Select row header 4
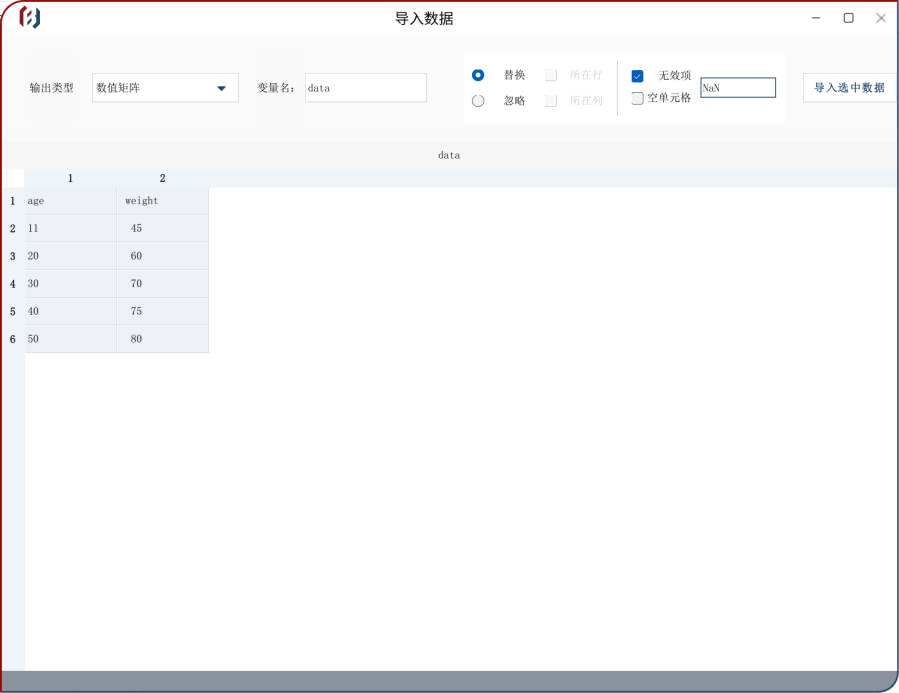The height and width of the screenshot is (693, 899). (13, 284)
